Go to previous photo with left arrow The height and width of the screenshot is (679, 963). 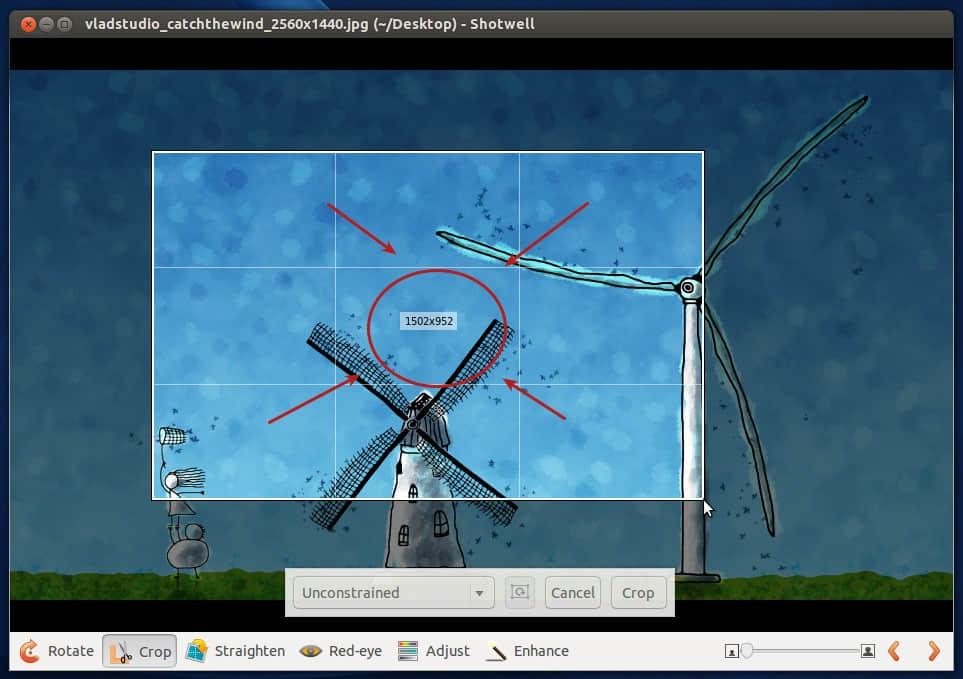895,651
